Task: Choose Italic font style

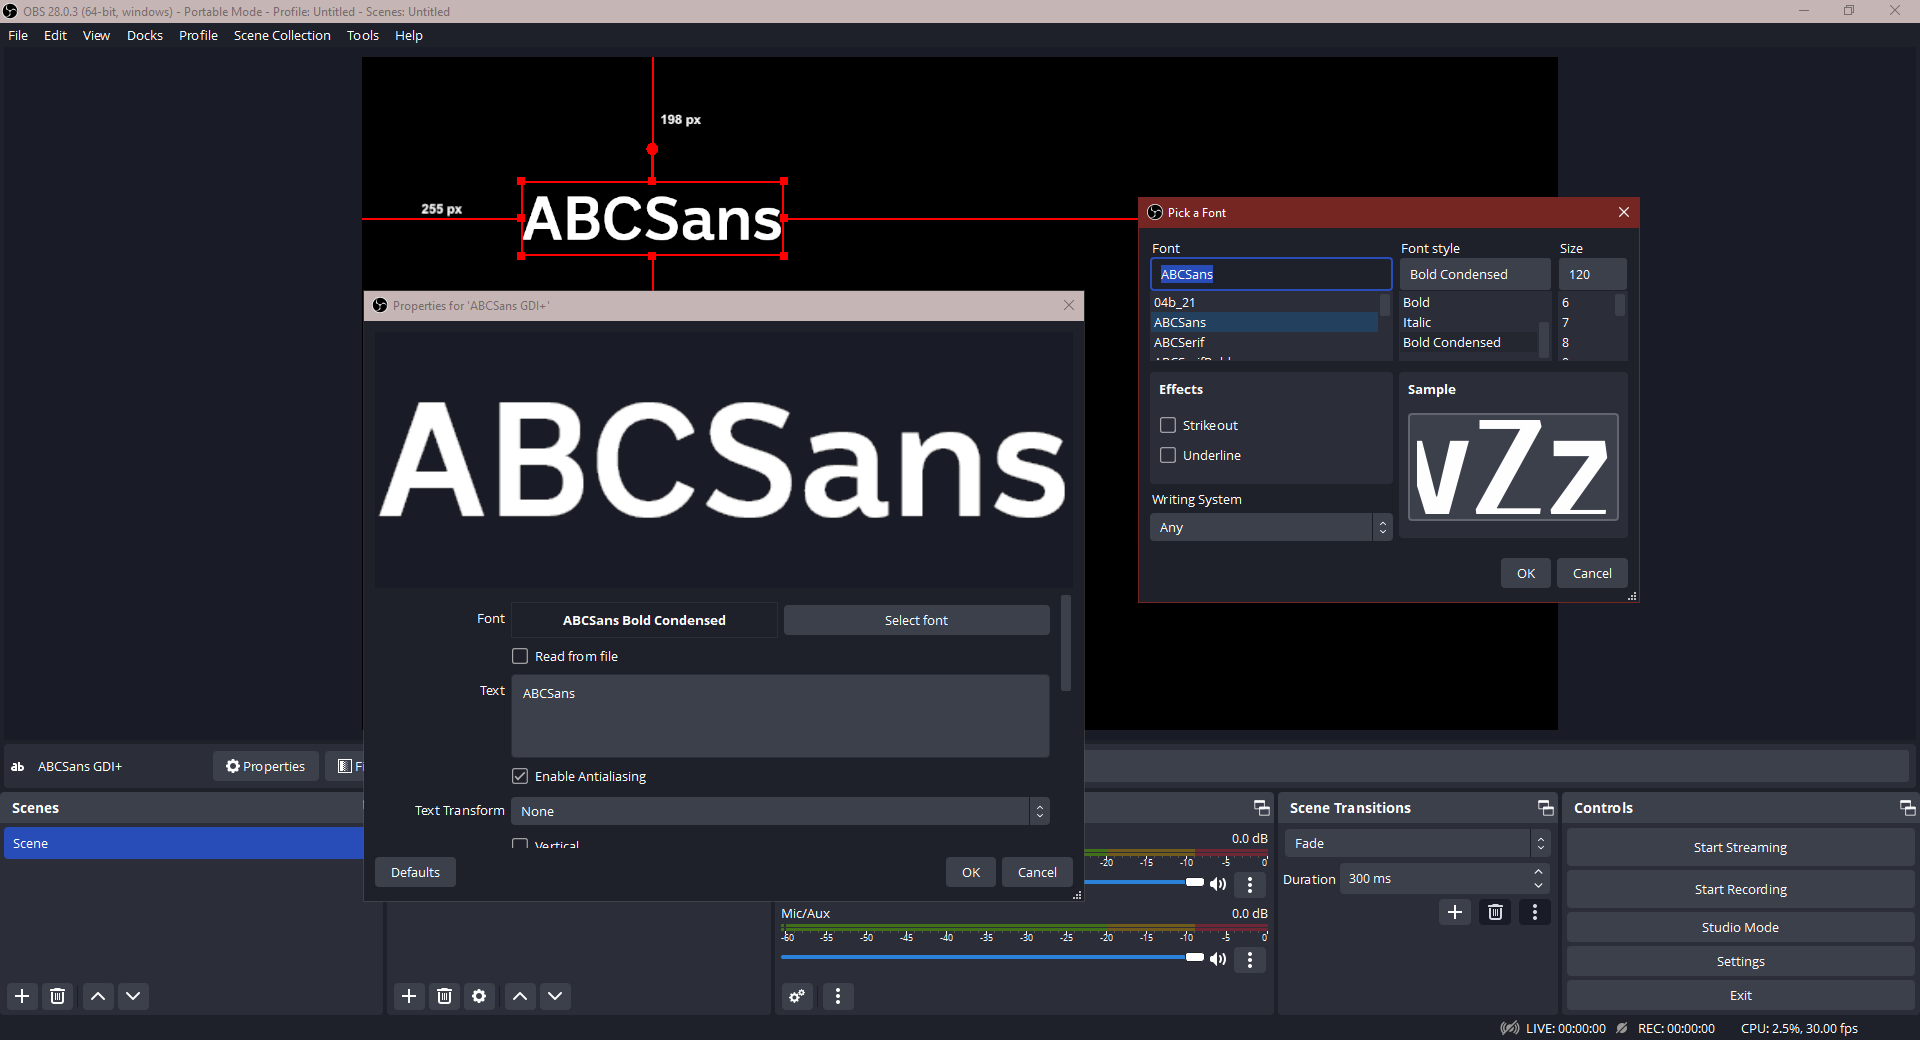Action: 1468,322
